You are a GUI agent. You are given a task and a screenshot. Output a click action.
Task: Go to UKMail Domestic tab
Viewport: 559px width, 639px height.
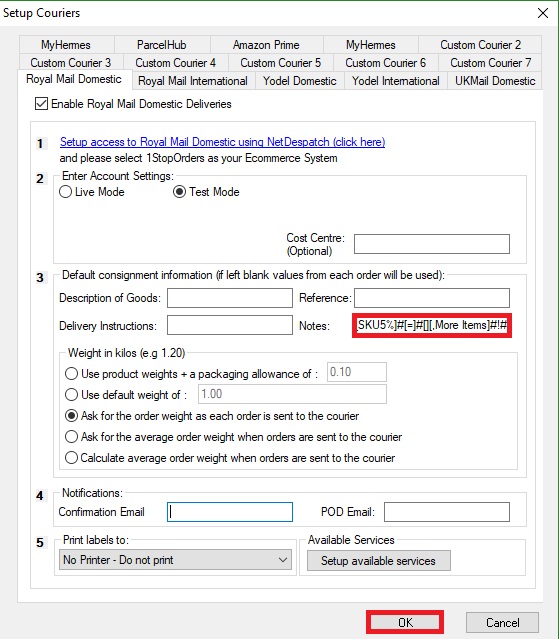click(x=495, y=81)
